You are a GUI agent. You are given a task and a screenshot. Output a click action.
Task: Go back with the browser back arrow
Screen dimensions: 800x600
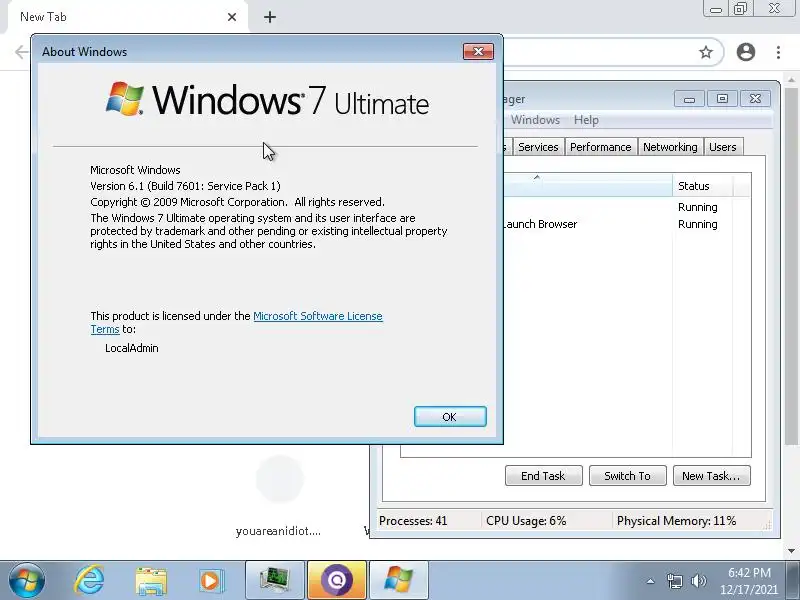(21, 52)
